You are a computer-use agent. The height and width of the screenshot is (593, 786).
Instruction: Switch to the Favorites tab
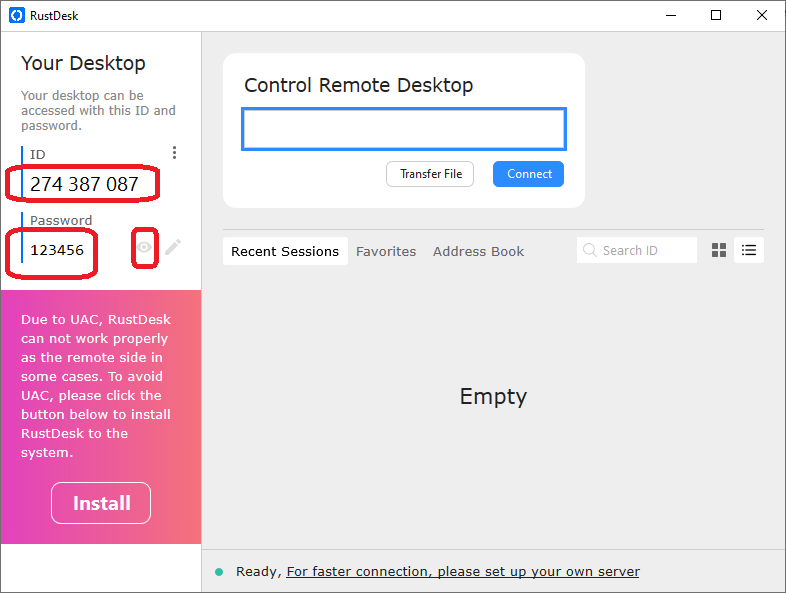point(386,252)
